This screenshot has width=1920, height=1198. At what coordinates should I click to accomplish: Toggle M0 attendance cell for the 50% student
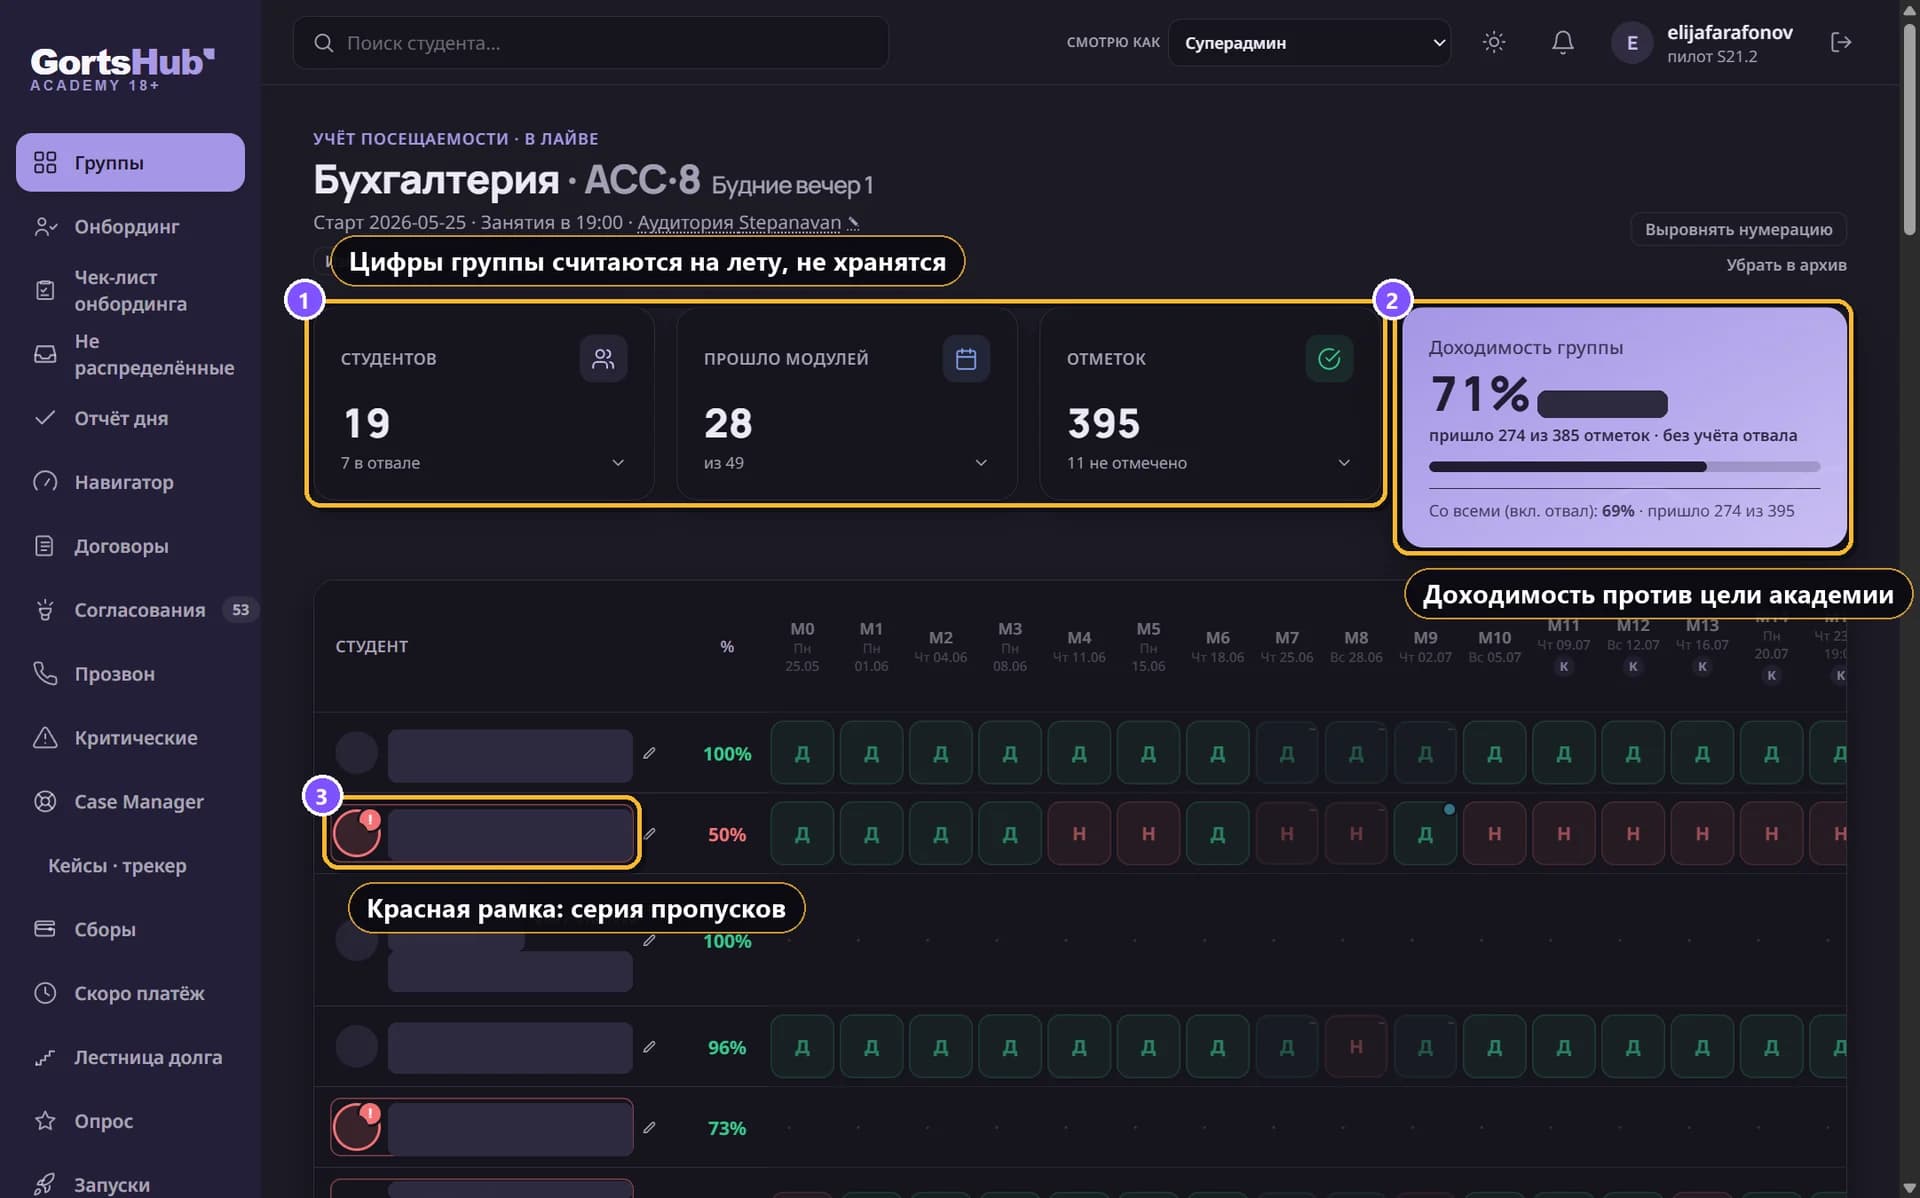(x=802, y=834)
